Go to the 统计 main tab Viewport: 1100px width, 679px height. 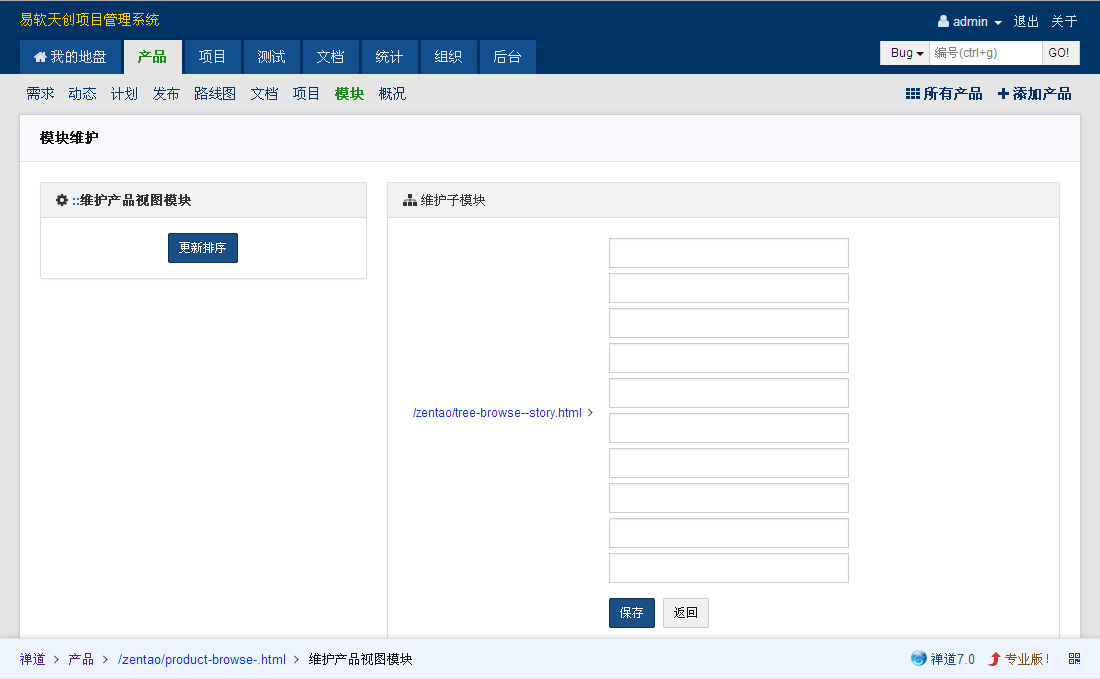click(389, 57)
